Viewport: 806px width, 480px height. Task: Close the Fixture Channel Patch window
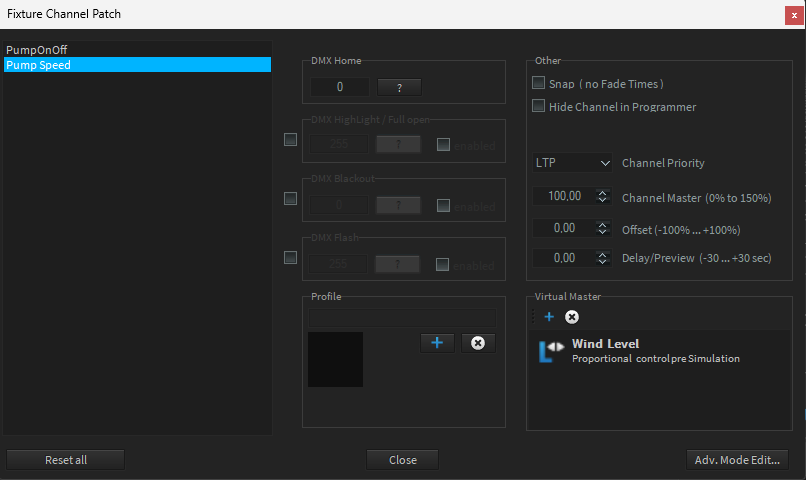[x=794, y=15]
